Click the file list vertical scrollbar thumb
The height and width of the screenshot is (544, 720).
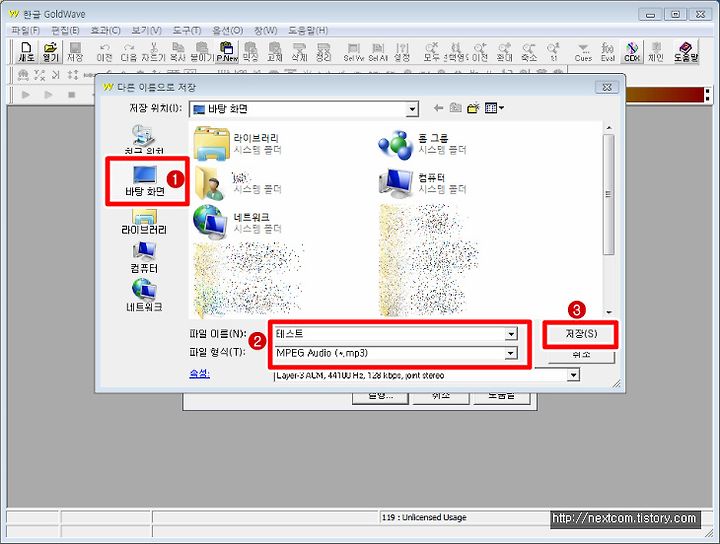coord(609,194)
